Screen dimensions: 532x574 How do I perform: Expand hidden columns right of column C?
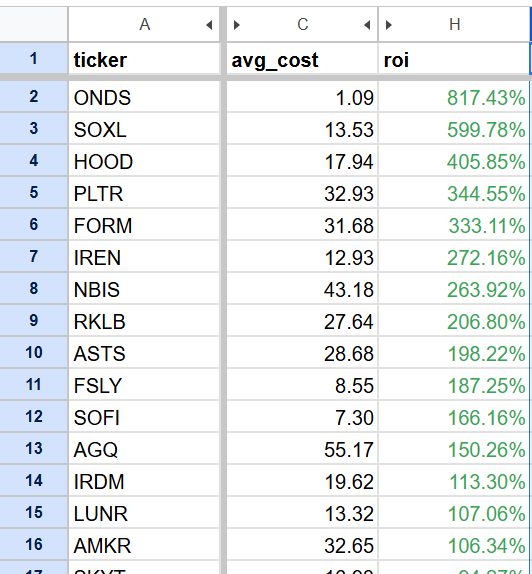367,25
